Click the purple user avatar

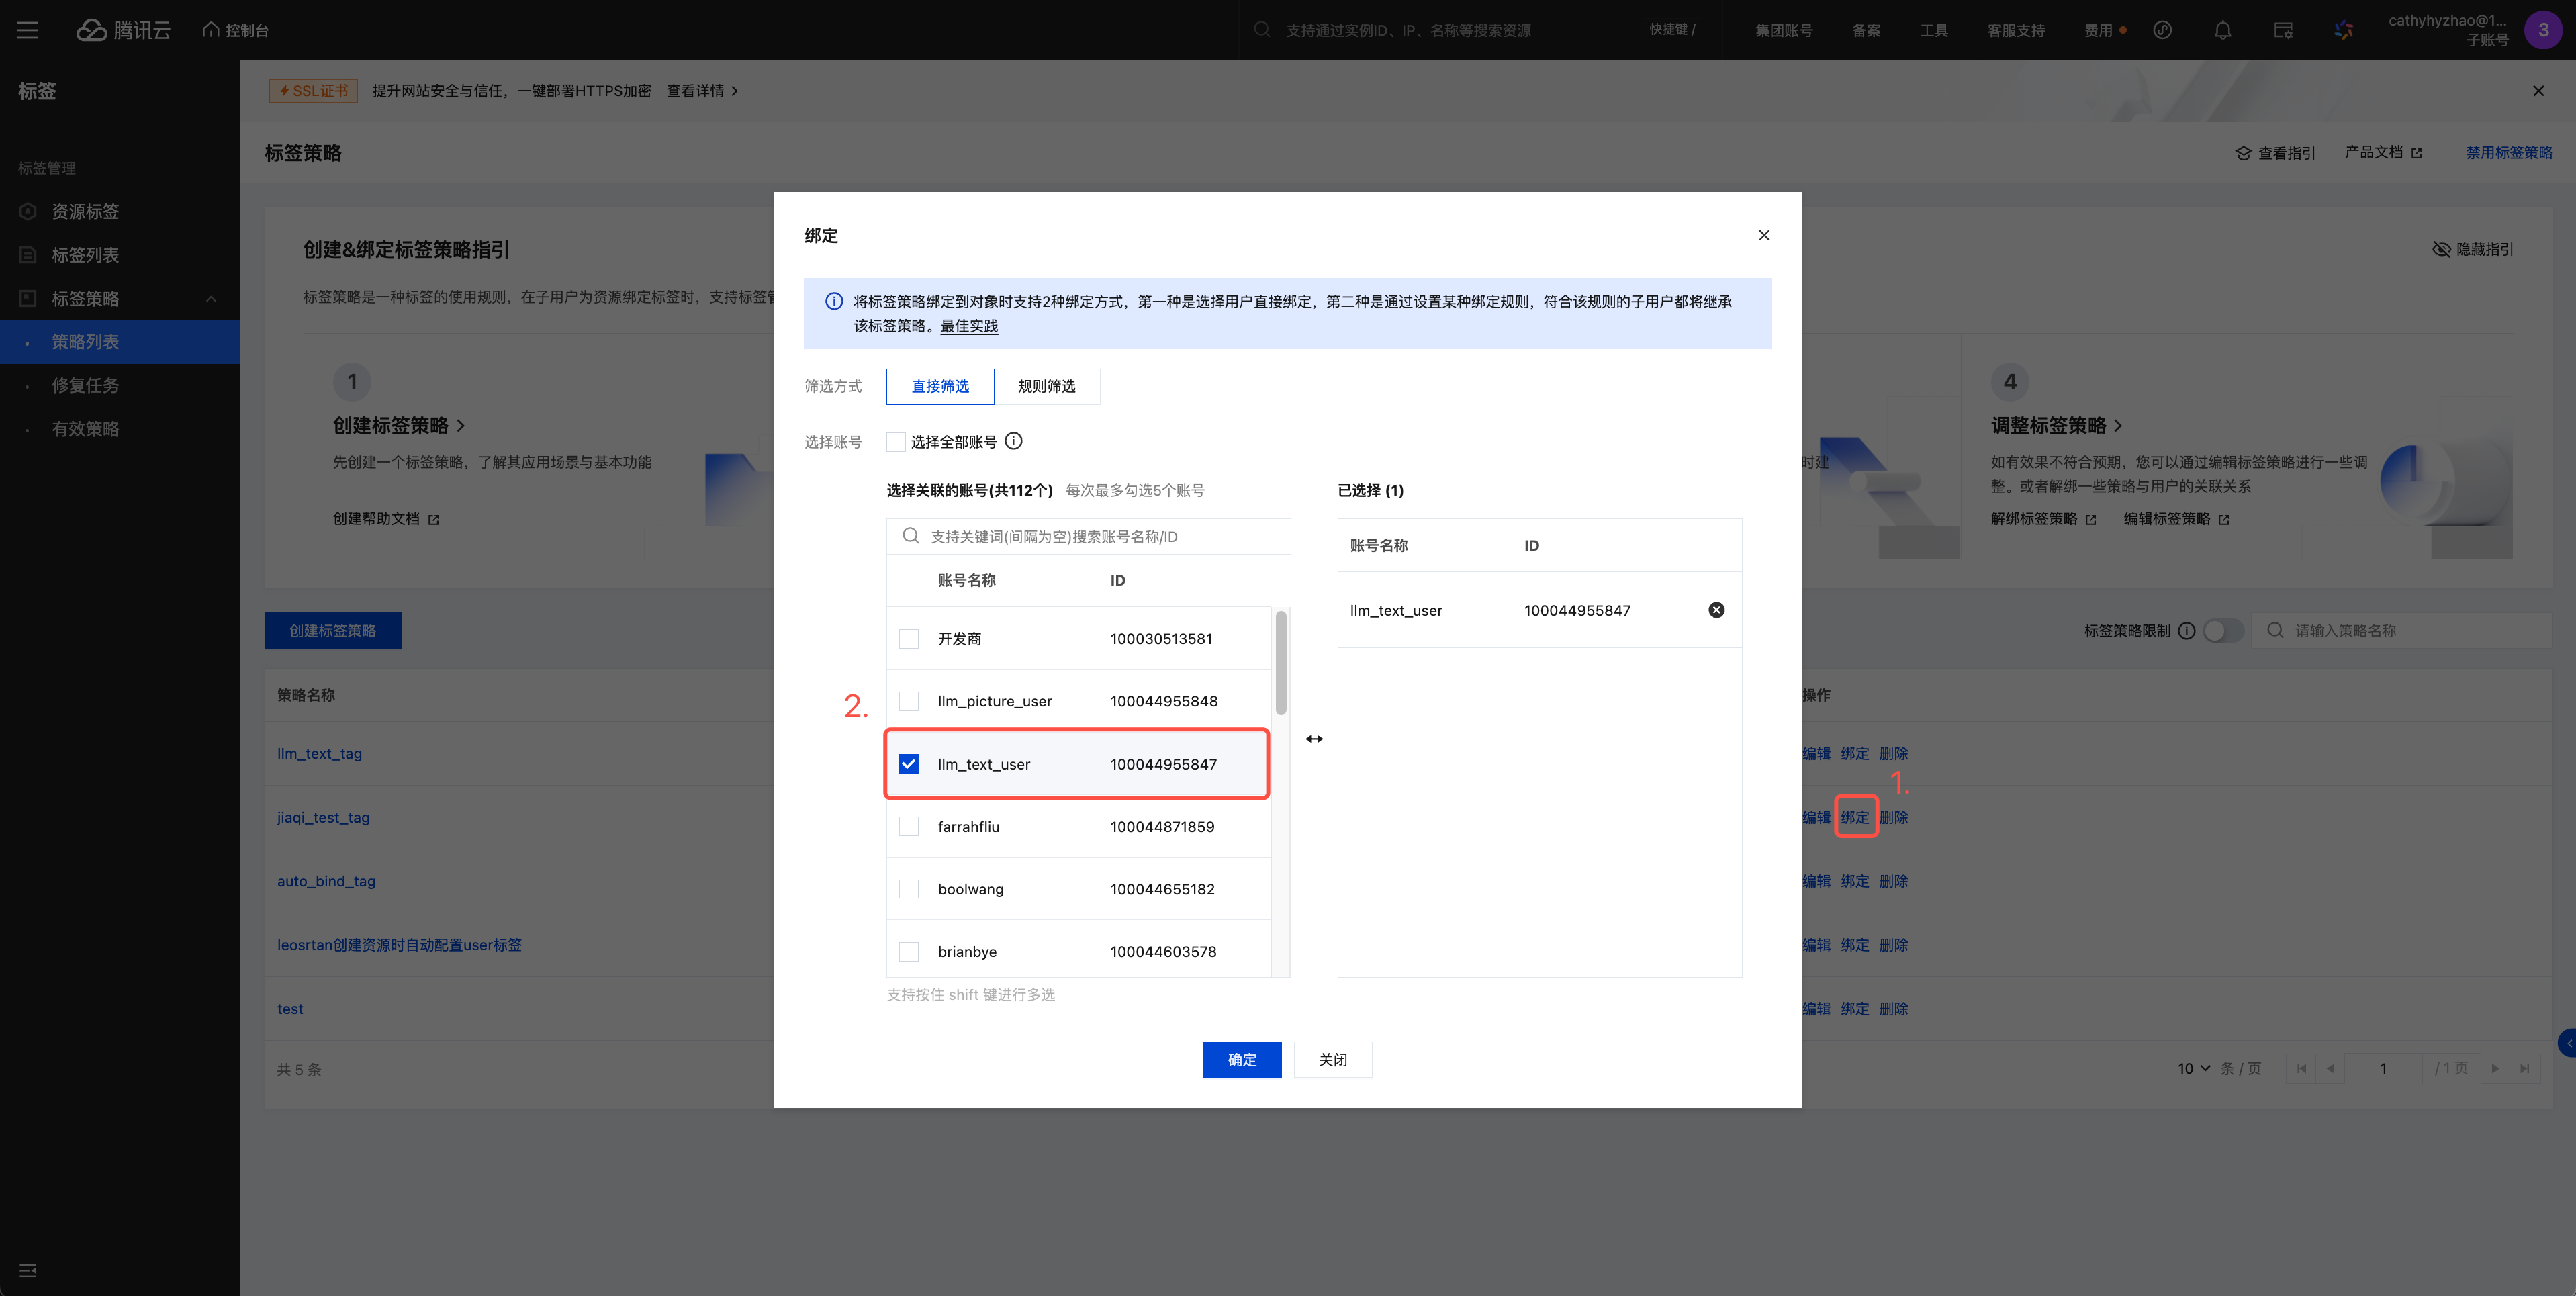(x=2542, y=30)
